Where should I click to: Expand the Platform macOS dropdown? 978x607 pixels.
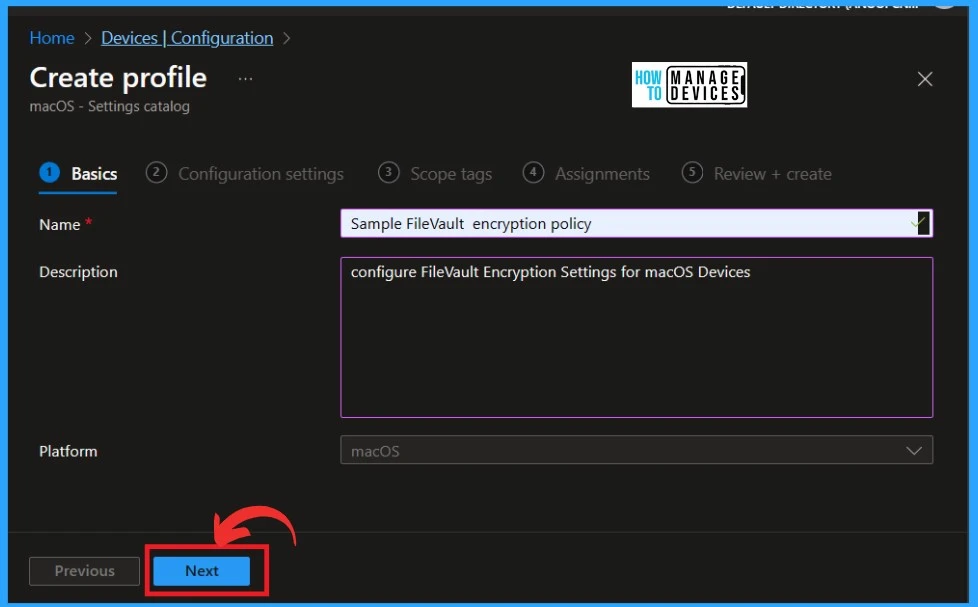[x=637, y=450]
